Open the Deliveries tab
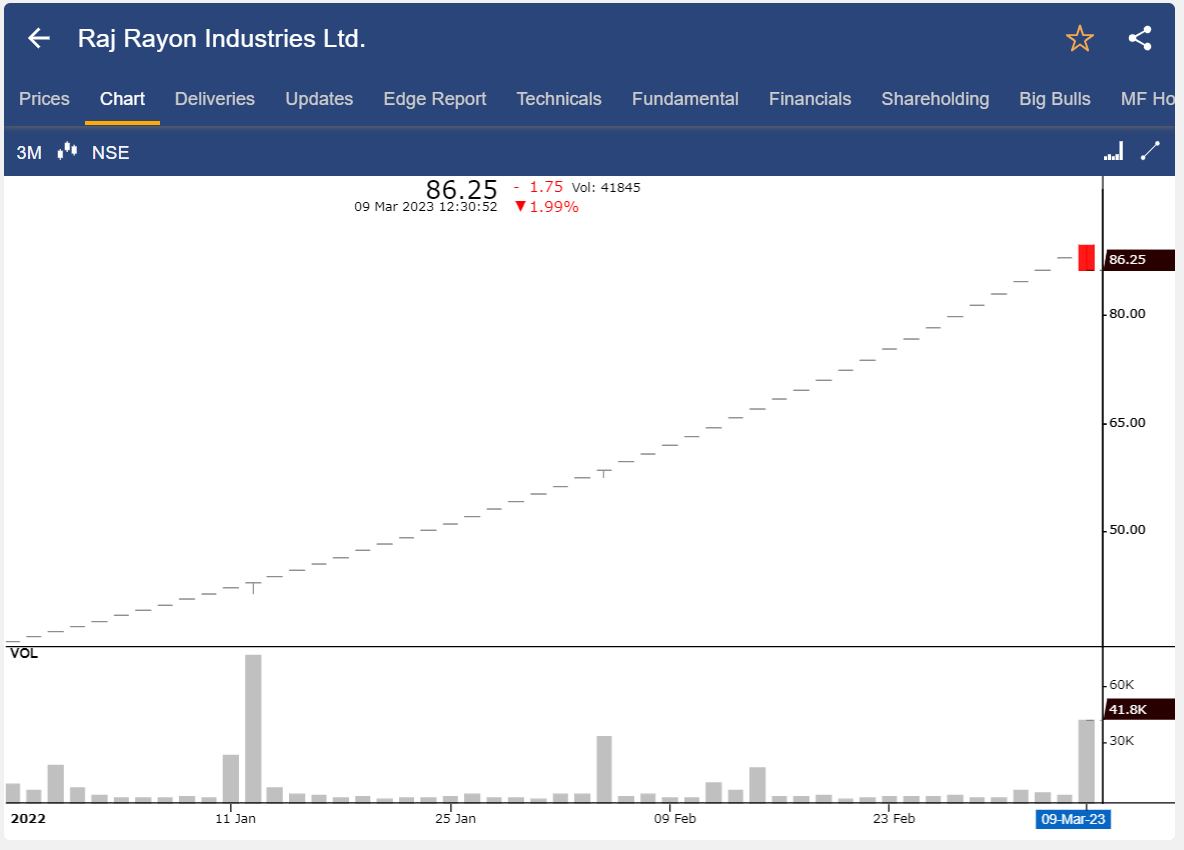Screen dimensions: 1184x850 tap(214, 99)
